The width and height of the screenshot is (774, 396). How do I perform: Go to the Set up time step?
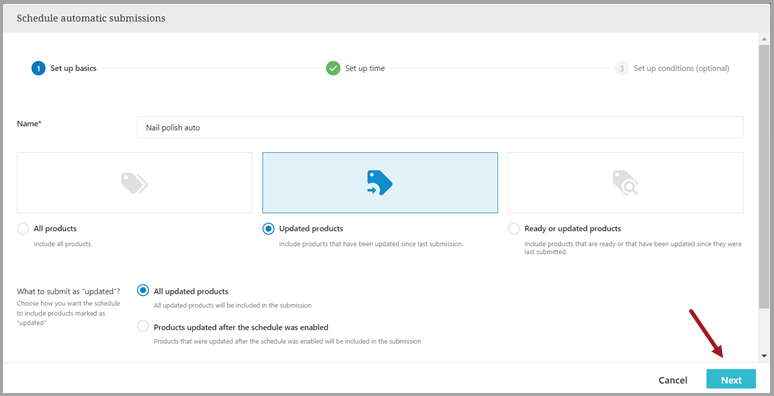(x=365, y=68)
